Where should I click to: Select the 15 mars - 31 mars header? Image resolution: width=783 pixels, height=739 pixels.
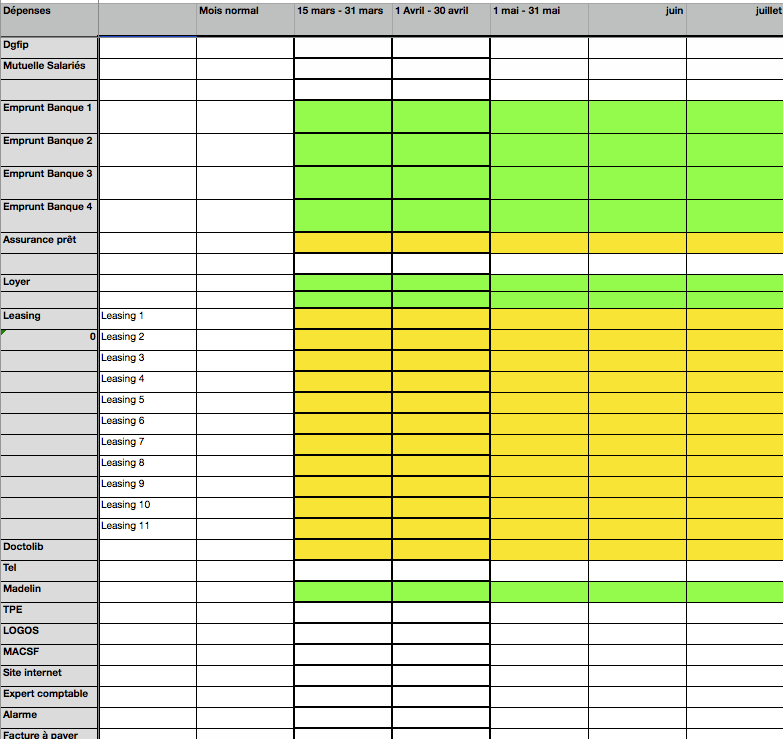coord(342,18)
